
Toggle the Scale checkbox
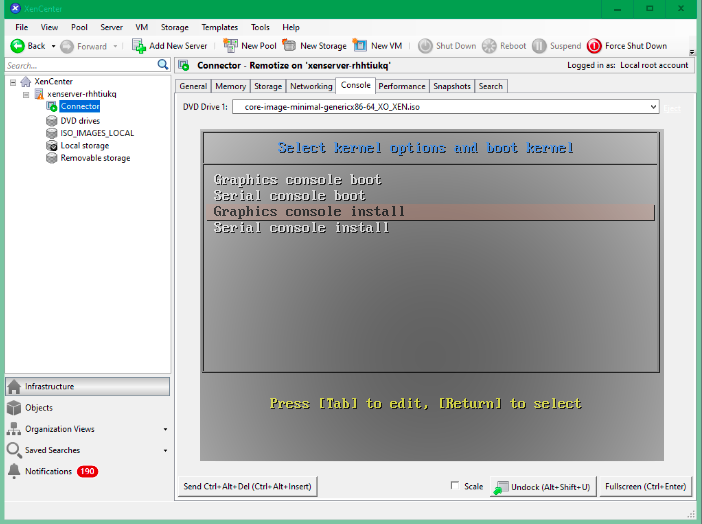point(455,485)
